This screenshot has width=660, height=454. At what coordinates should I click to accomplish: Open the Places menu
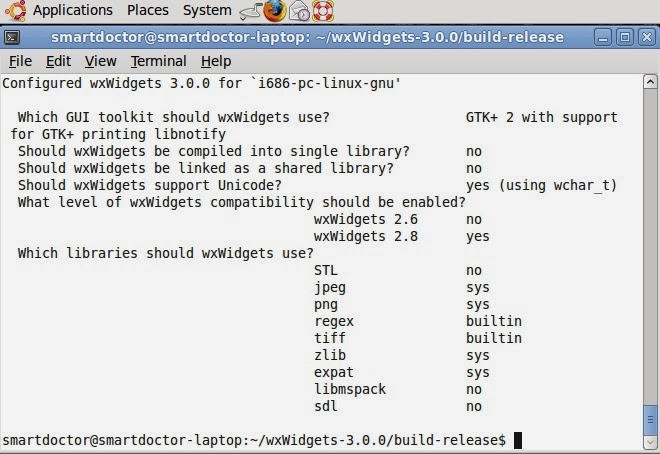tap(148, 10)
